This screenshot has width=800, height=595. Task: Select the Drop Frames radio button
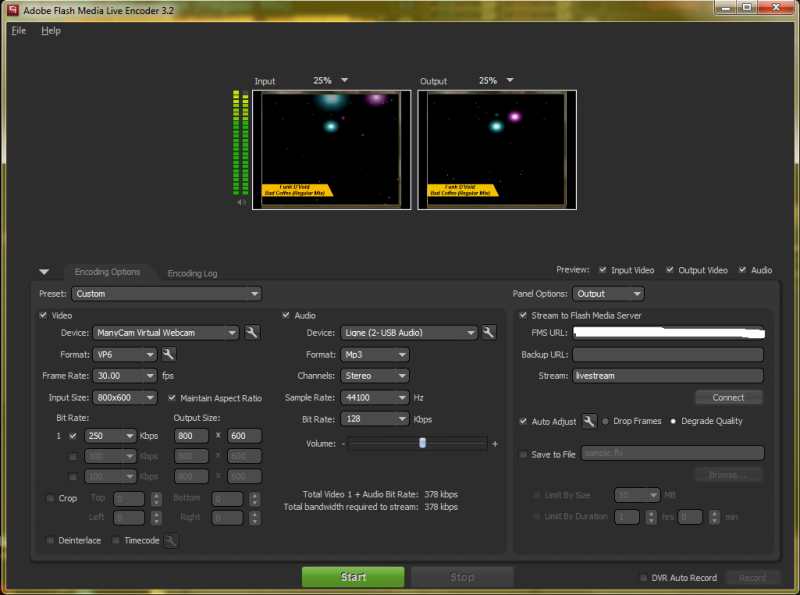(x=605, y=421)
